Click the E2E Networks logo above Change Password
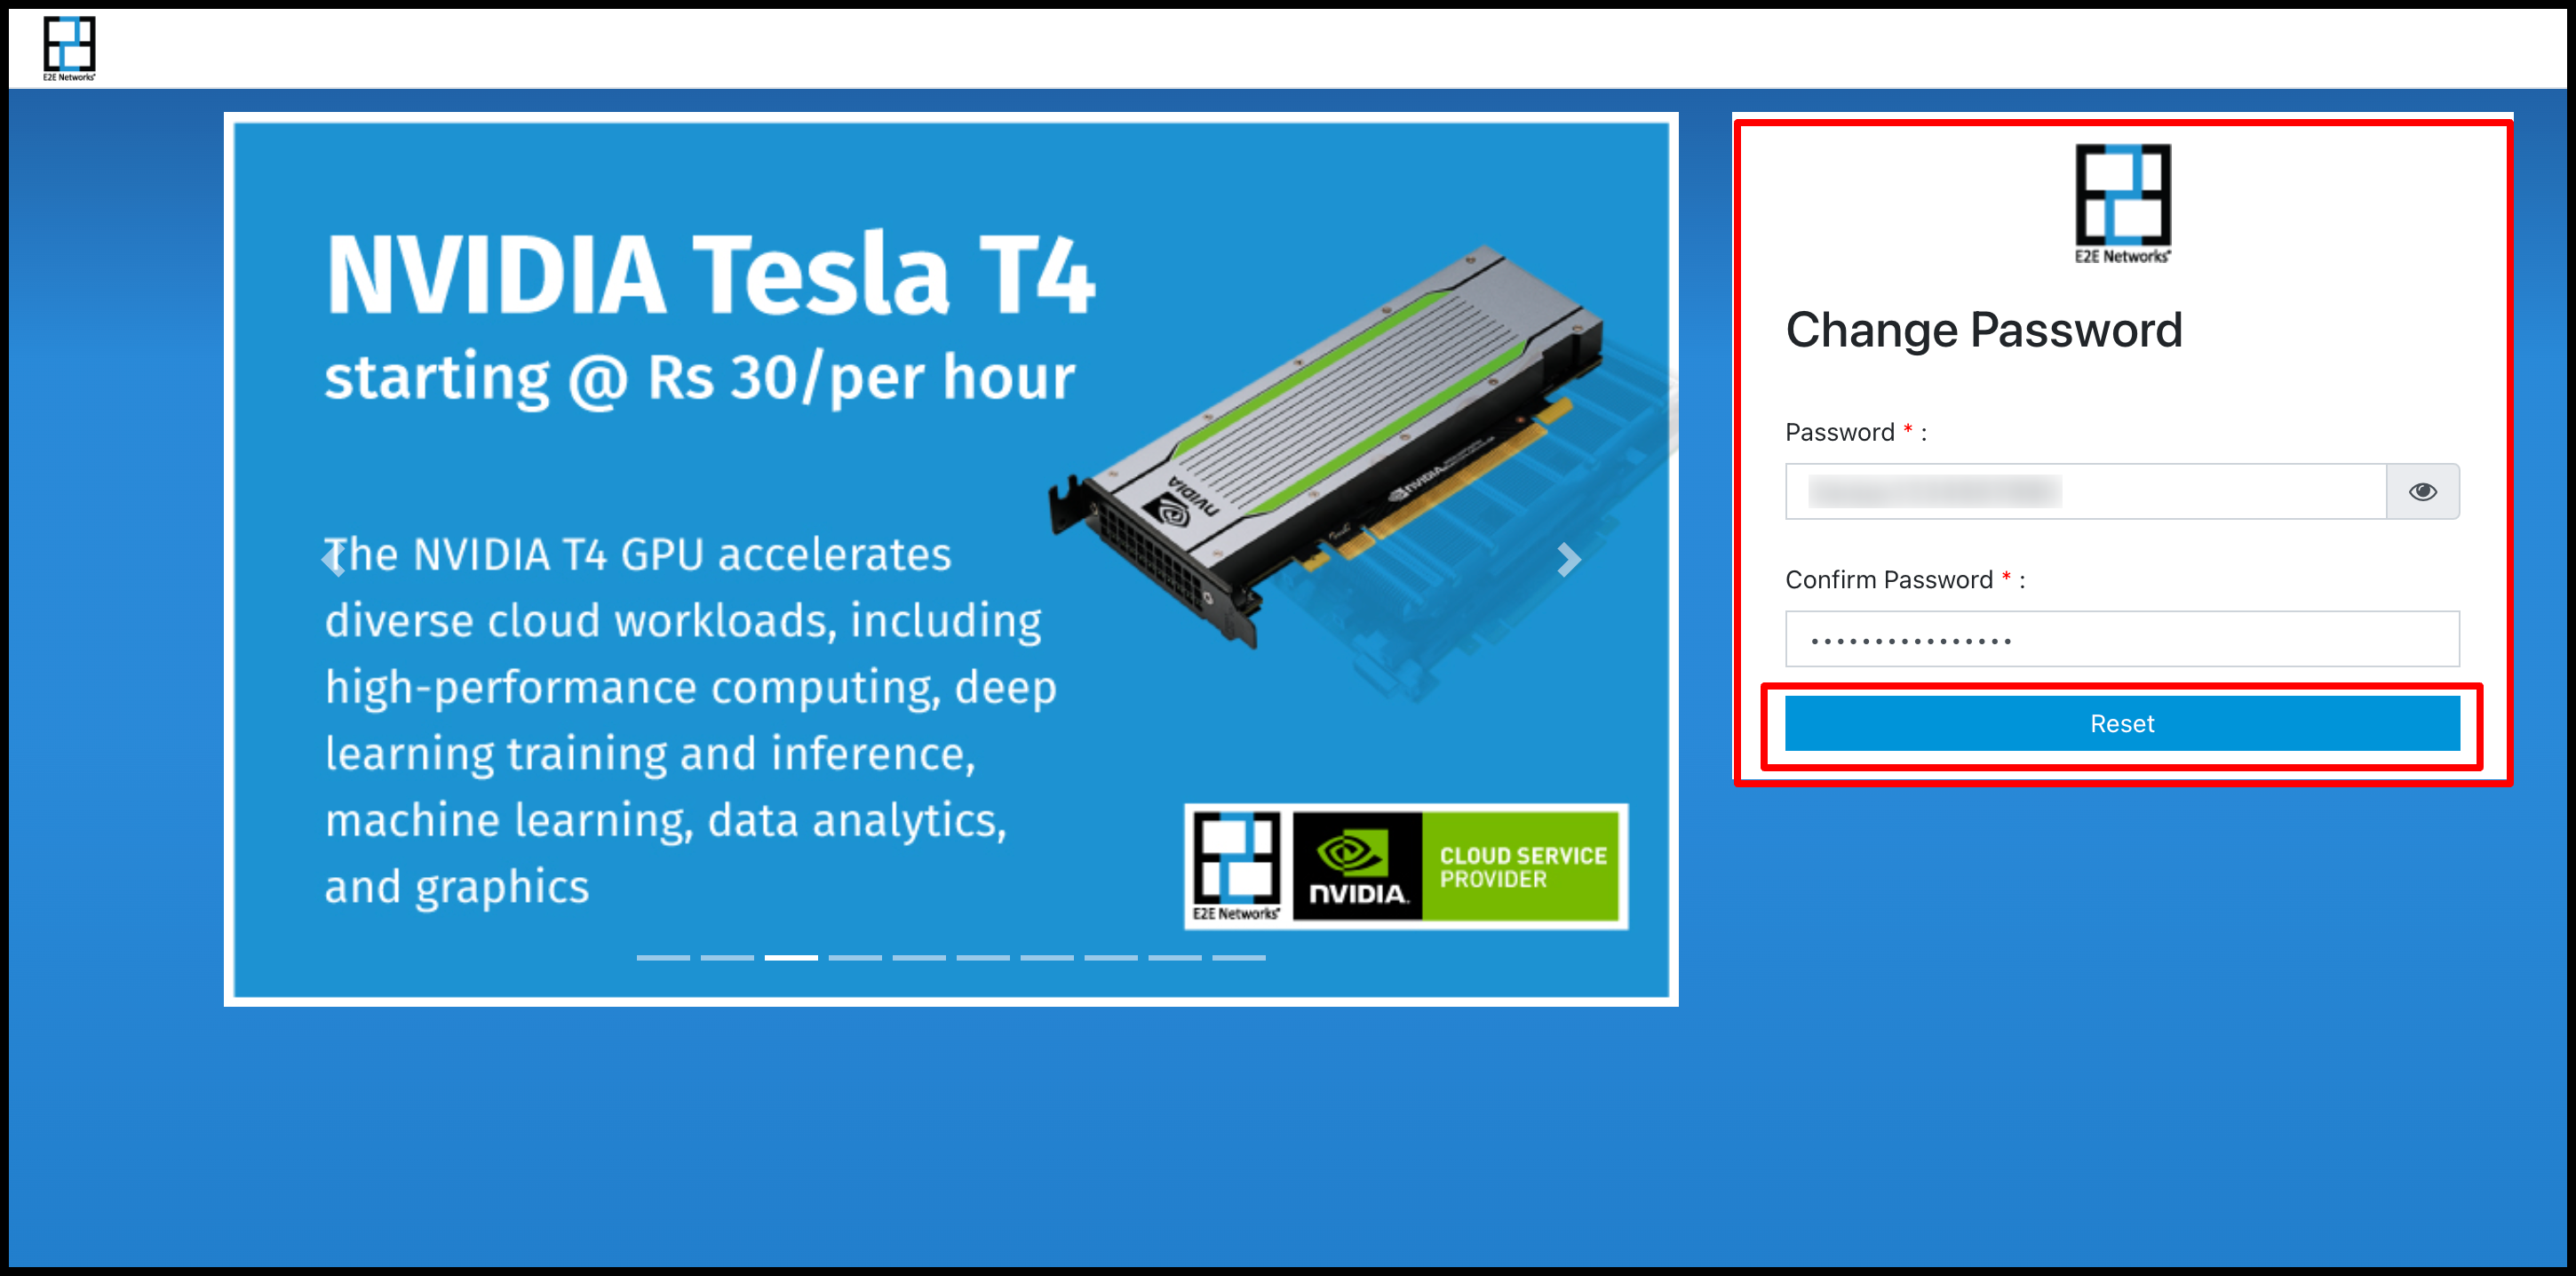 pyautogui.click(x=2122, y=204)
